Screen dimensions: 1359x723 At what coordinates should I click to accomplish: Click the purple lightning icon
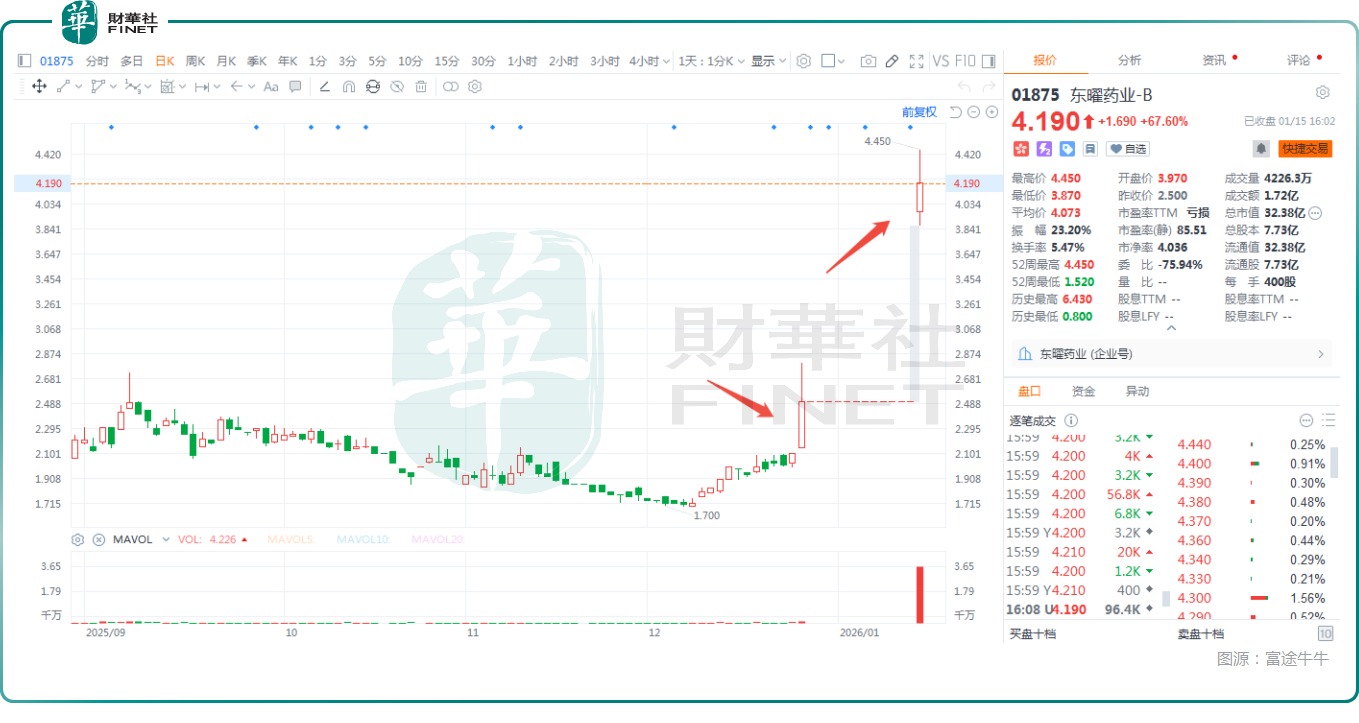pos(1044,149)
